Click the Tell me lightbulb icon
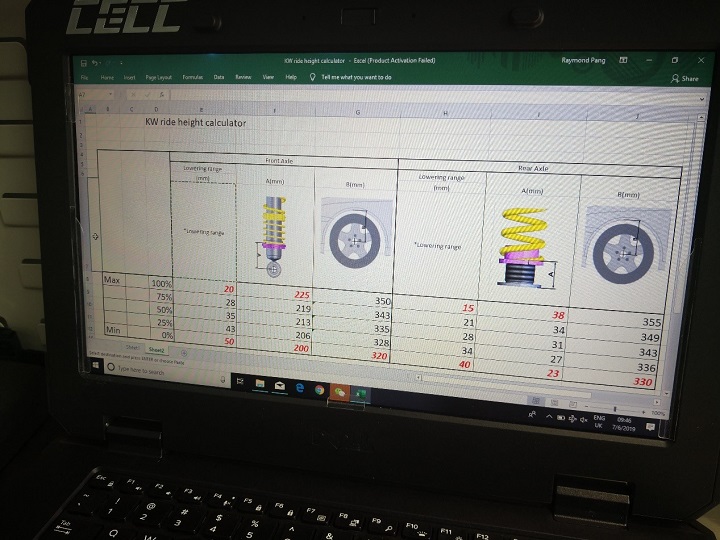The width and height of the screenshot is (720, 540). (312, 77)
